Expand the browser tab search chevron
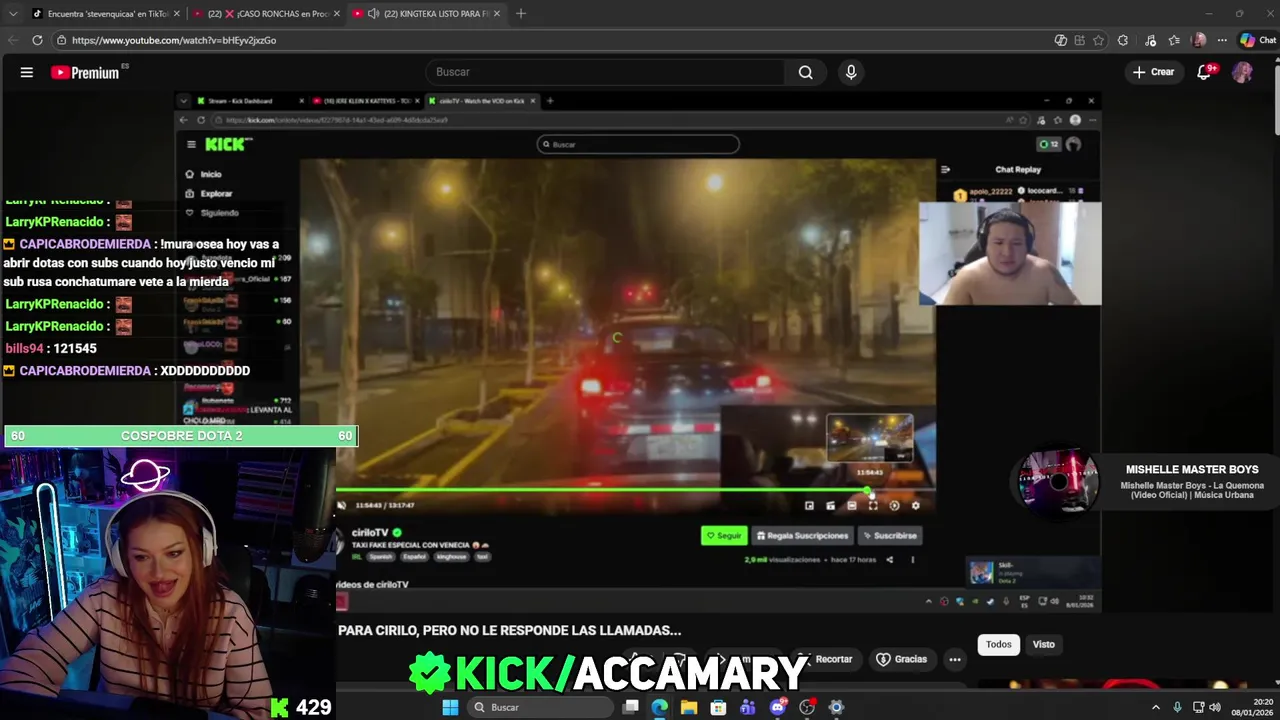This screenshot has height=720, width=1280. [x=12, y=14]
